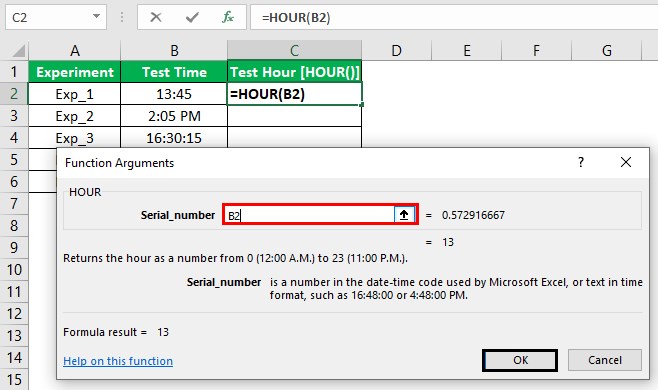The height and width of the screenshot is (390, 658).
Task: Select row 7 header
Action: click(x=14, y=204)
